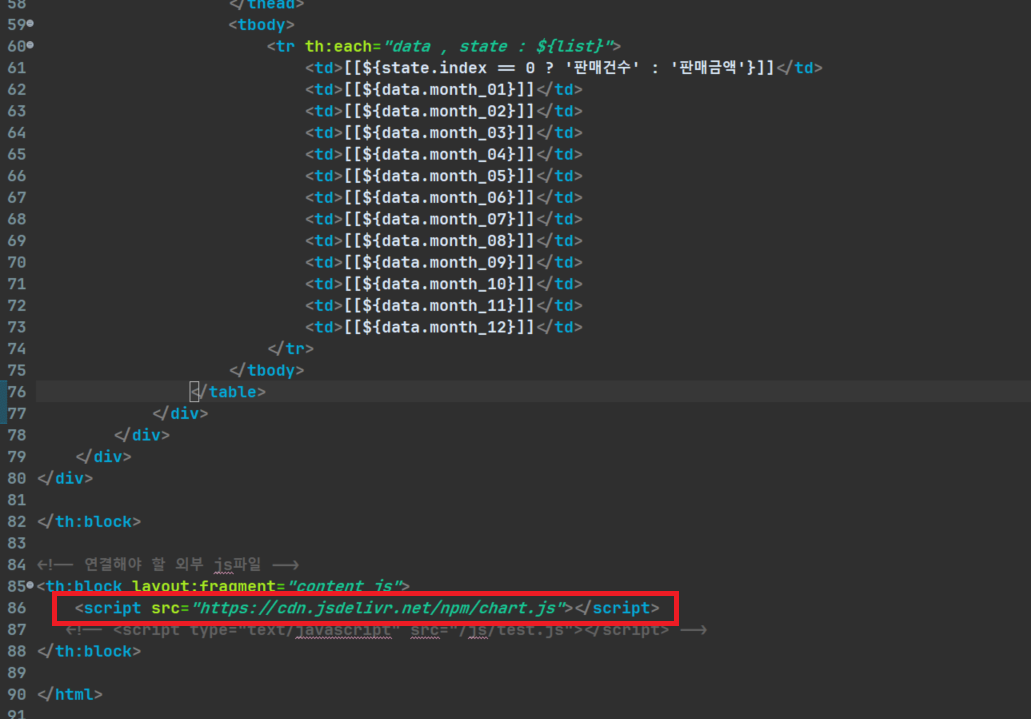1031x719 pixels.
Task: Collapse the tr fold marker on line 60
Action: pos(30,45)
